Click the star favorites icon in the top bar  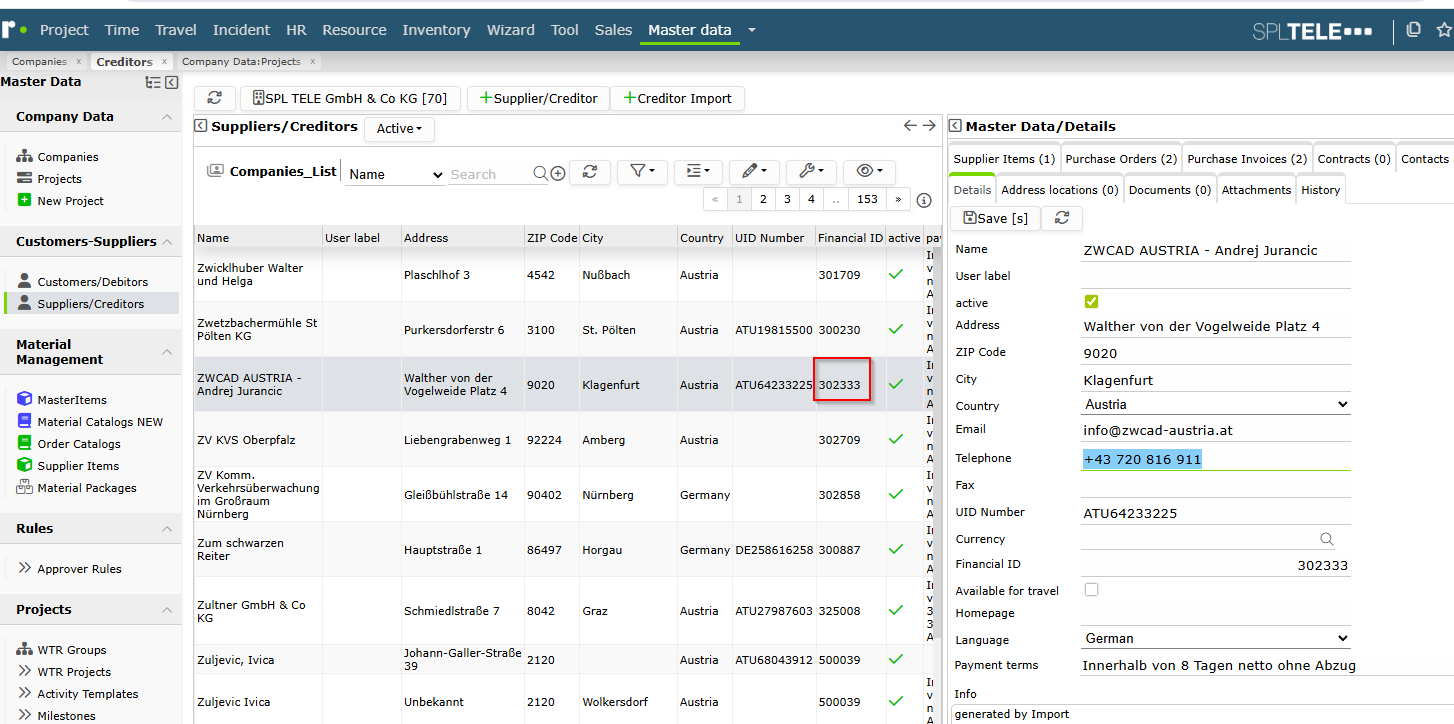pyautogui.click(x=1443, y=30)
